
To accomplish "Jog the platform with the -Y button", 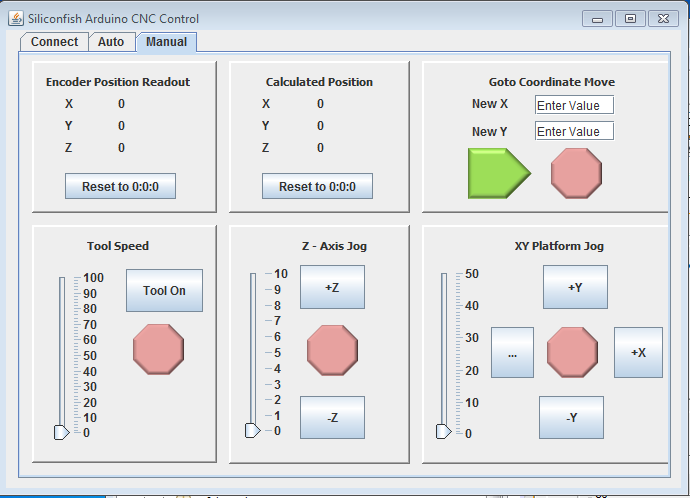I will coord(571,417).
